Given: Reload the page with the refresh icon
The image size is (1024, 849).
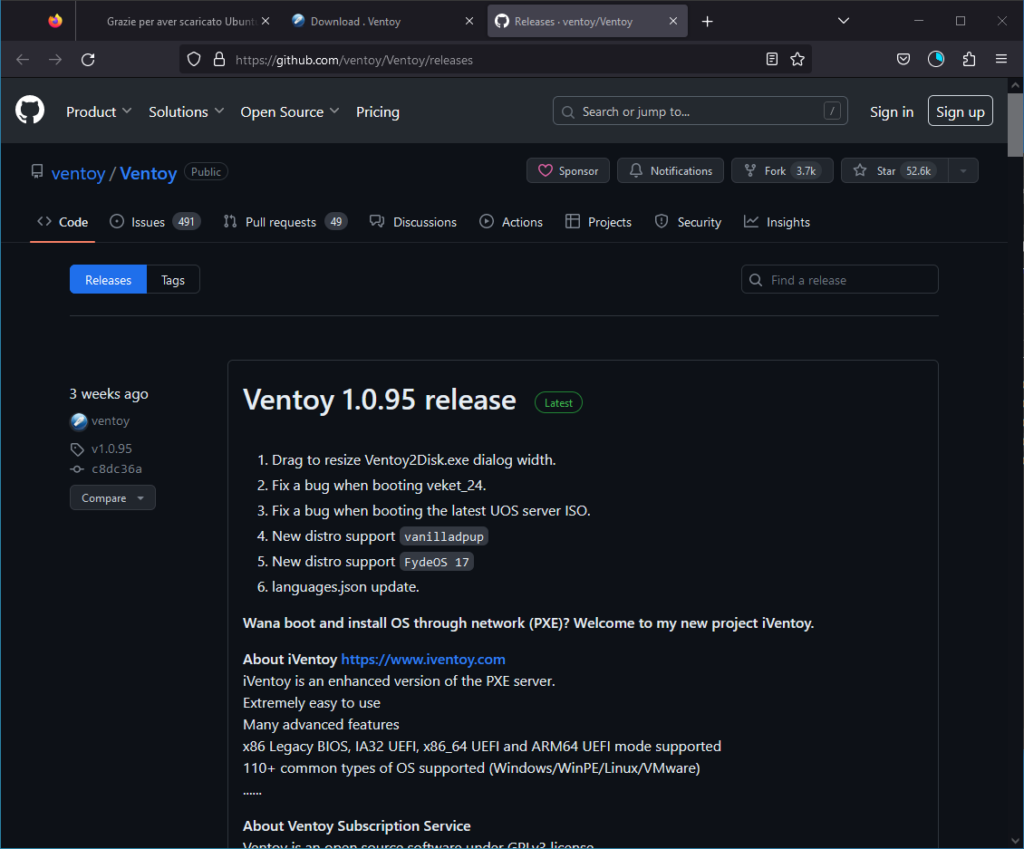Looking at the screenshot, I should 88,59.
